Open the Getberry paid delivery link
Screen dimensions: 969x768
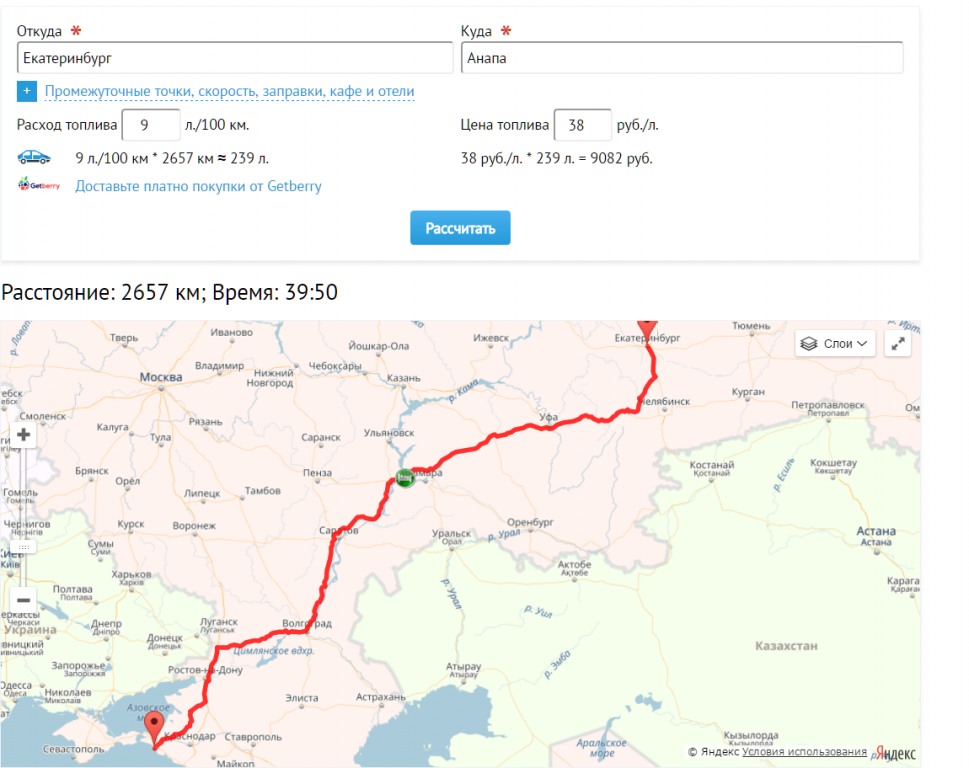[x=198, y=186]
